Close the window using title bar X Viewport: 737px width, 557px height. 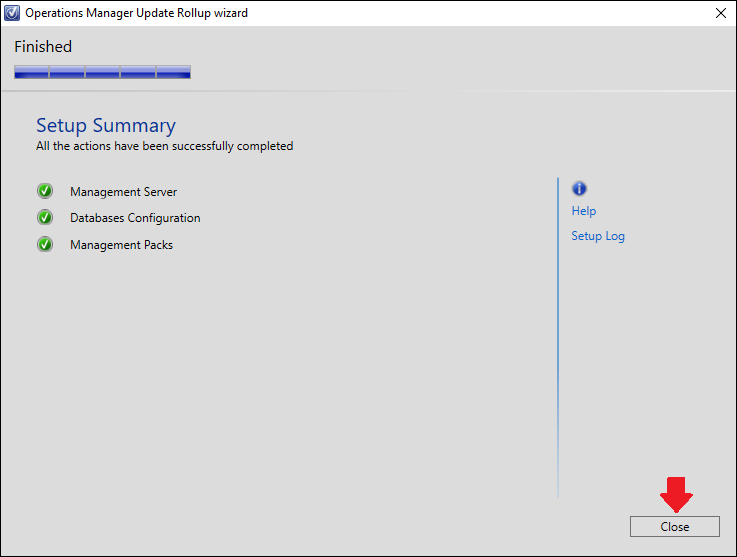click(x=721, y=13)
